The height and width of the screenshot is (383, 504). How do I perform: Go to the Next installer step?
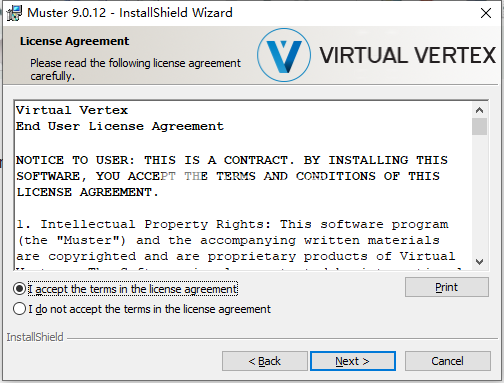353,361
